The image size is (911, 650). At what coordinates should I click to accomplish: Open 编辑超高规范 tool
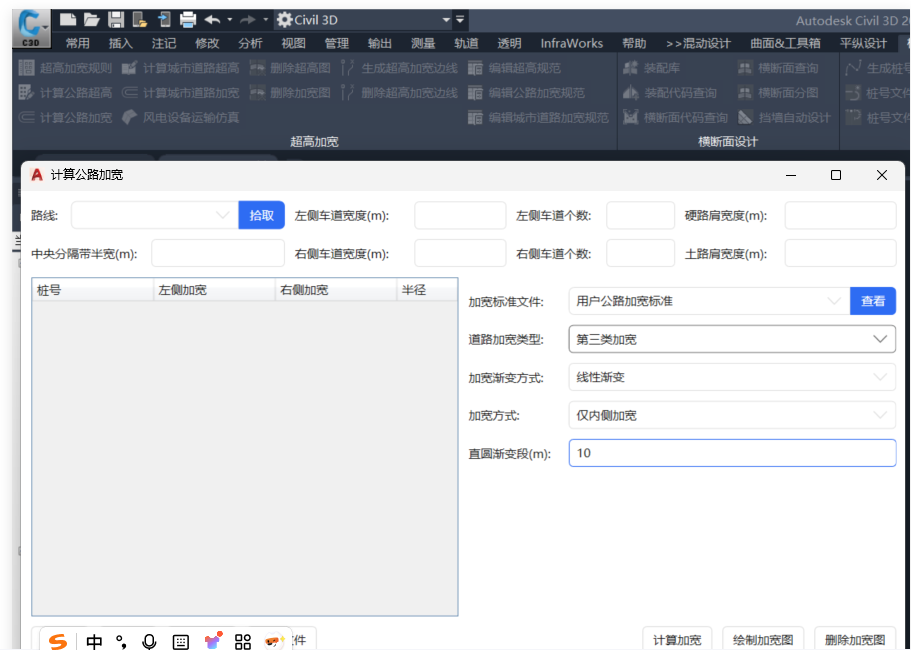514,68
